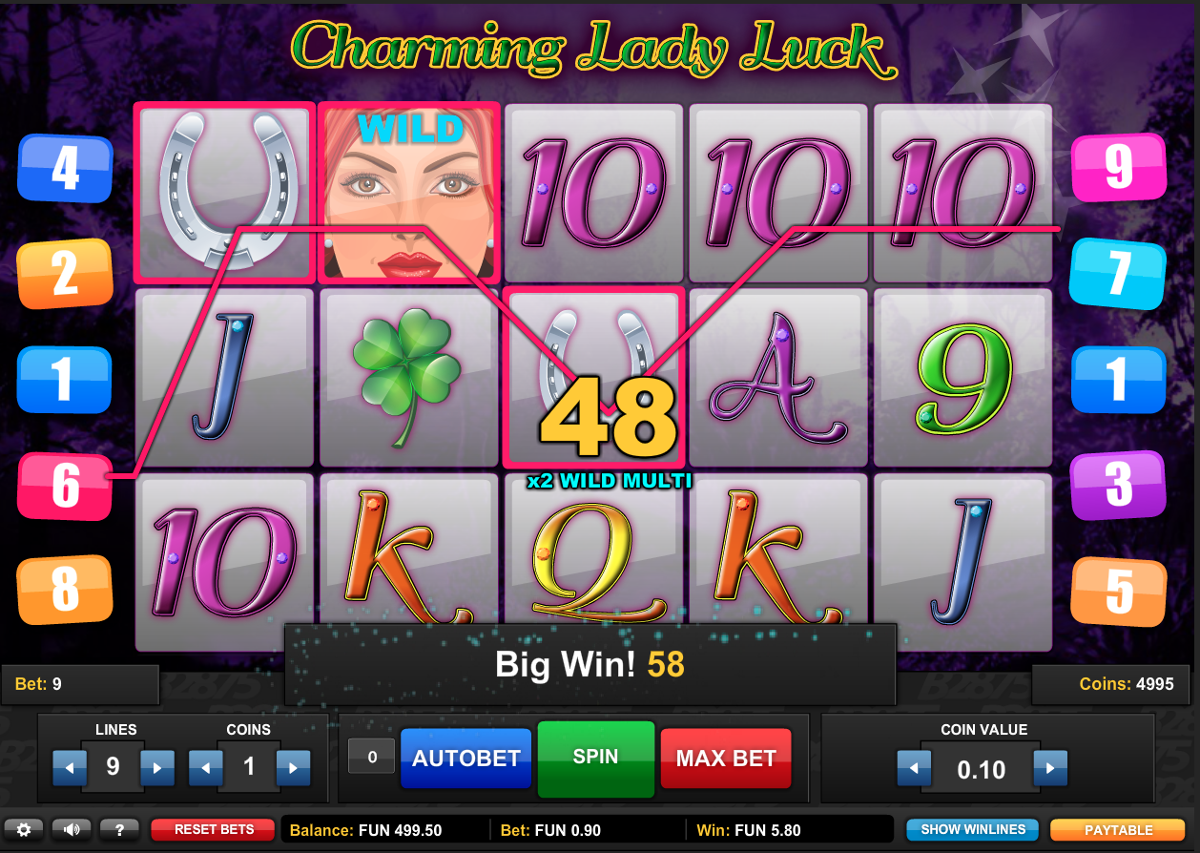Viewport: 1200px width, 853px height.
Task: Hit the green Spin button
Action: (x=596, y=759)
